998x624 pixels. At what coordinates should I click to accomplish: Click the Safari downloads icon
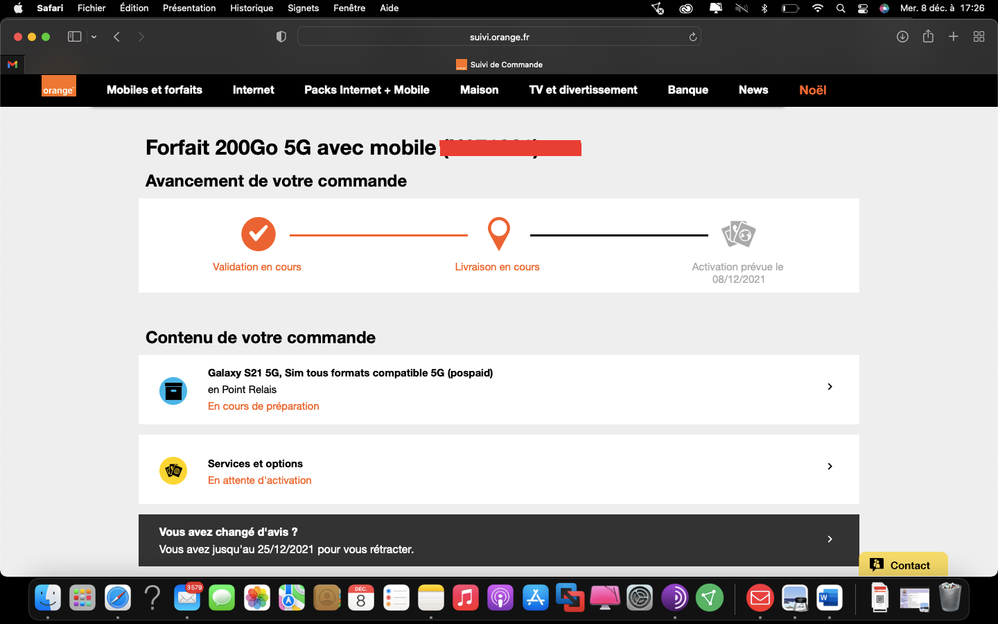902,37
